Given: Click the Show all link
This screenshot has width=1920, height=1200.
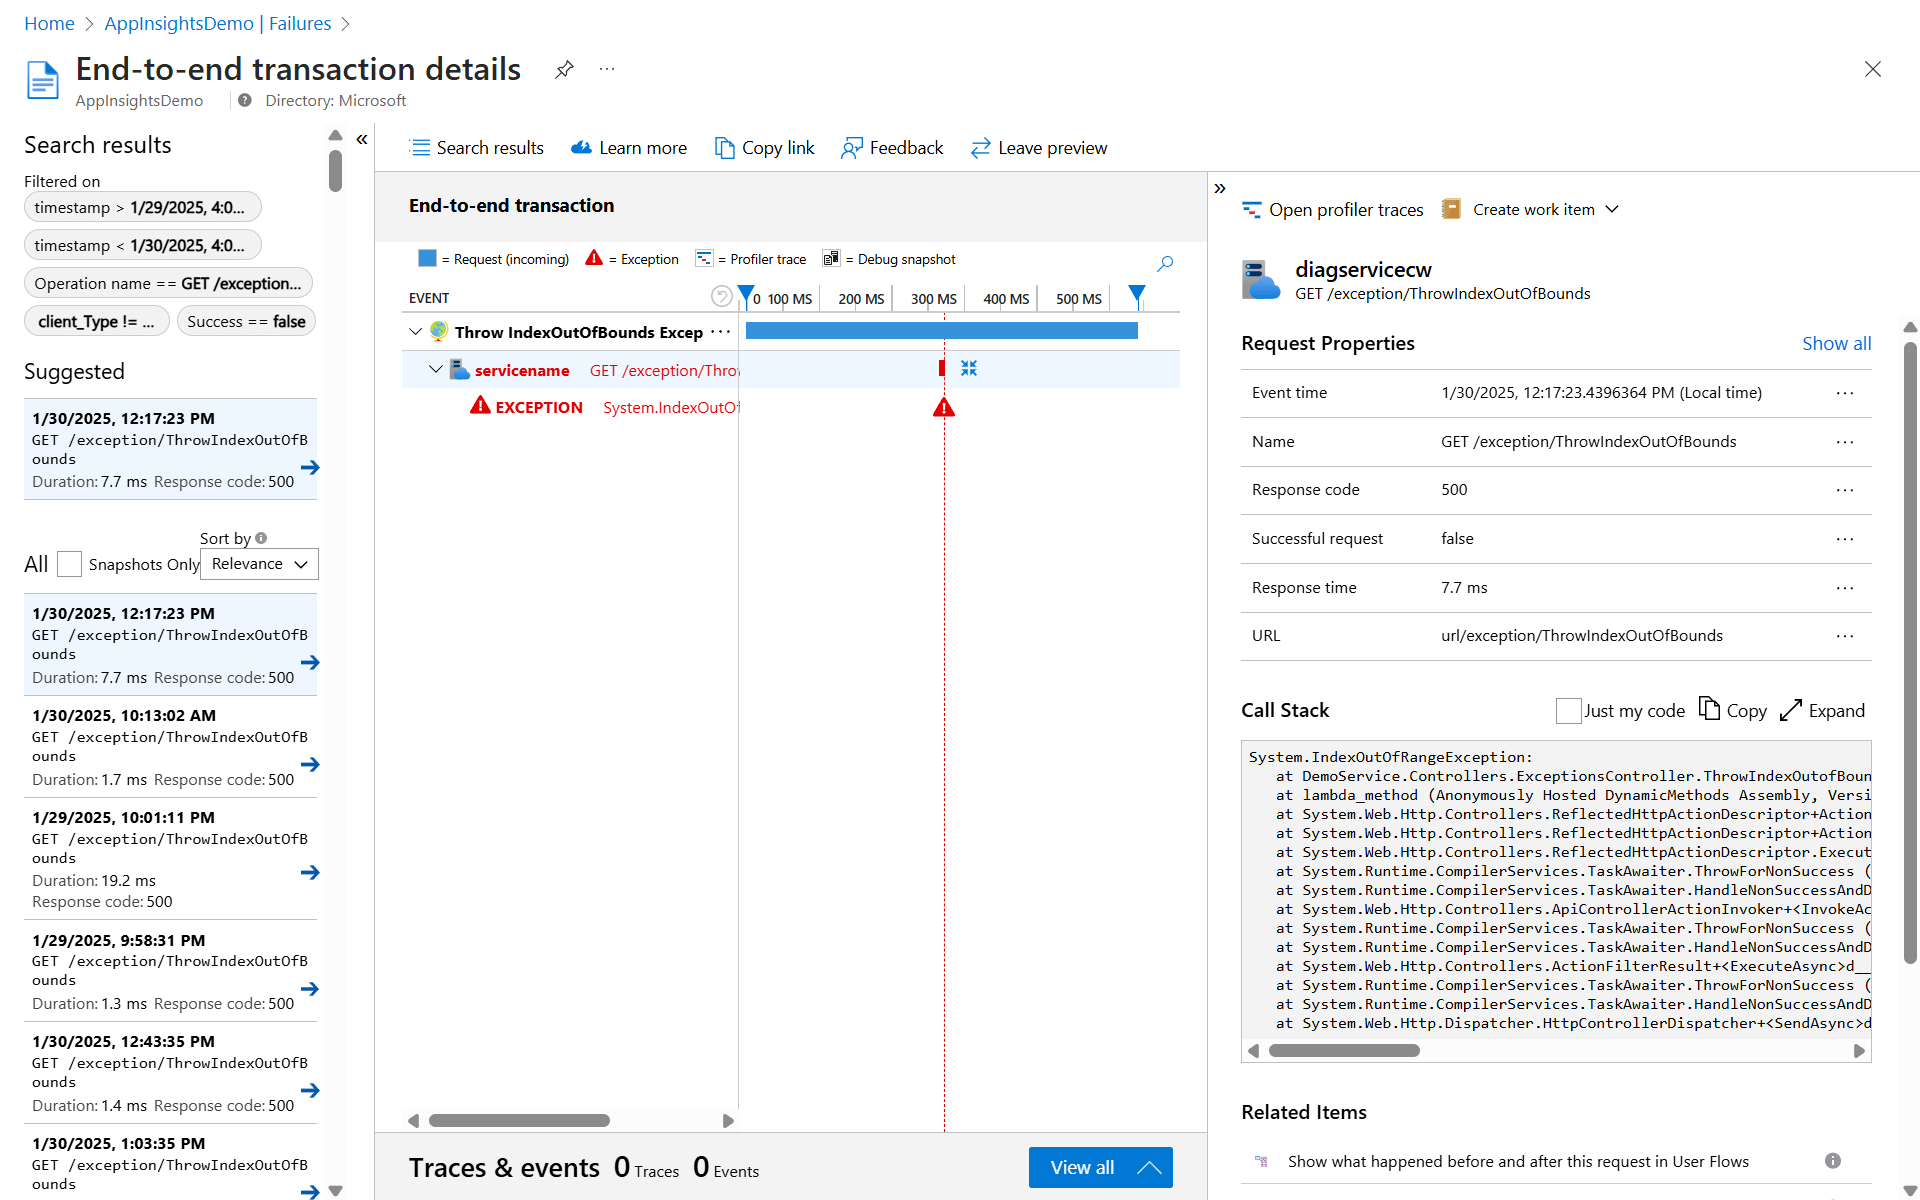Looking at the screenshot, I should [1836, 343].
